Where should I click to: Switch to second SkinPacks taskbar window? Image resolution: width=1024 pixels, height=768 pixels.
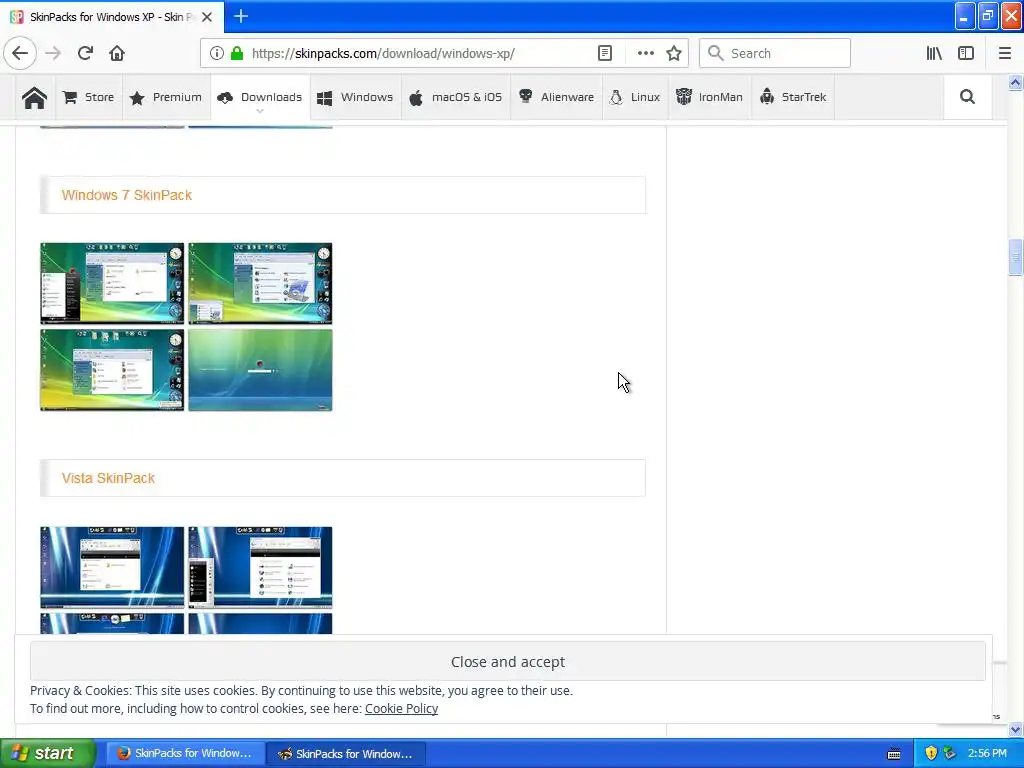[x=346, y=754]
